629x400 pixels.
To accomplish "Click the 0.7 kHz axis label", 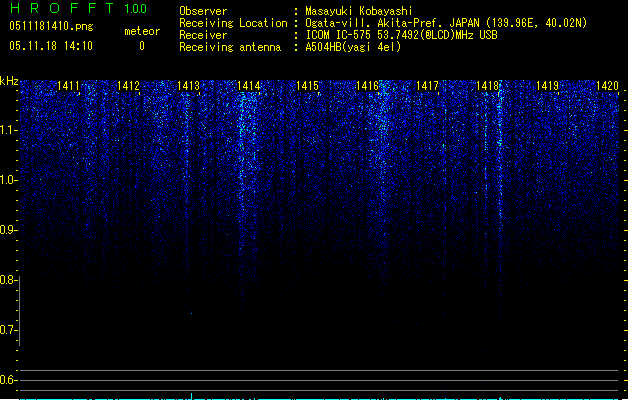I will (x=8, y=330).
